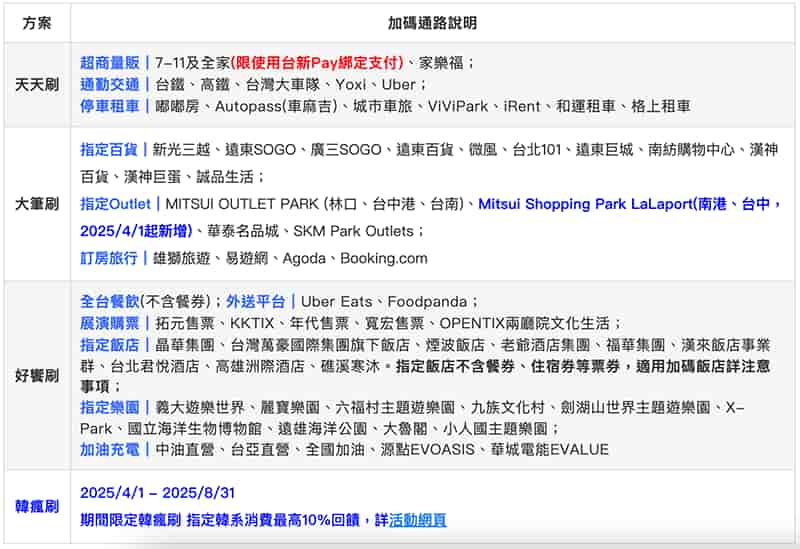Select the 韓瘋刷 plan cell
The image size is (800, 549).
click(37, 507)
